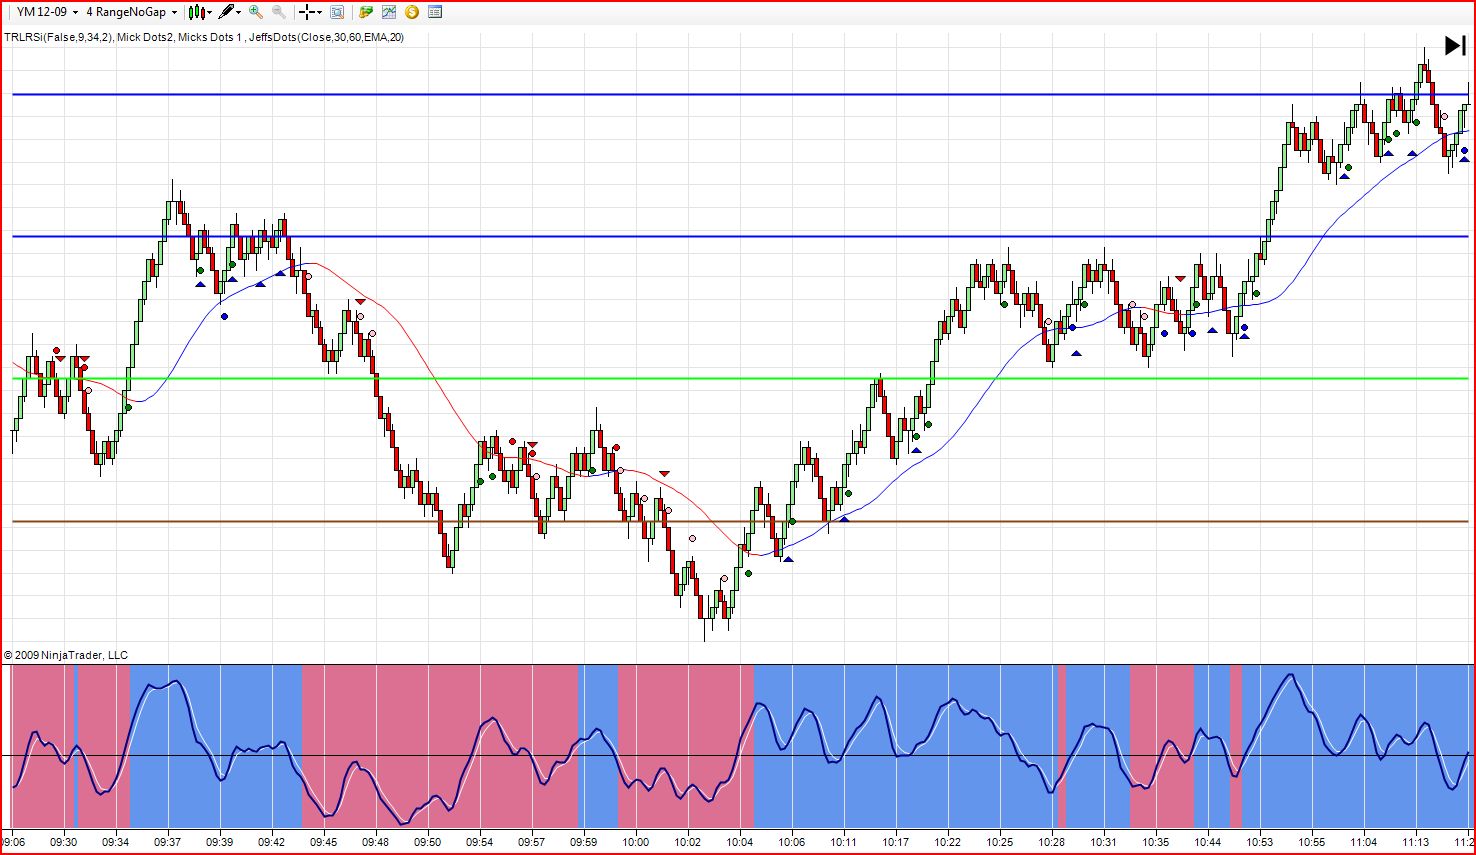Click the 09:30 time axis label
The image size is (1476, 855).
(x=63, y=842)
